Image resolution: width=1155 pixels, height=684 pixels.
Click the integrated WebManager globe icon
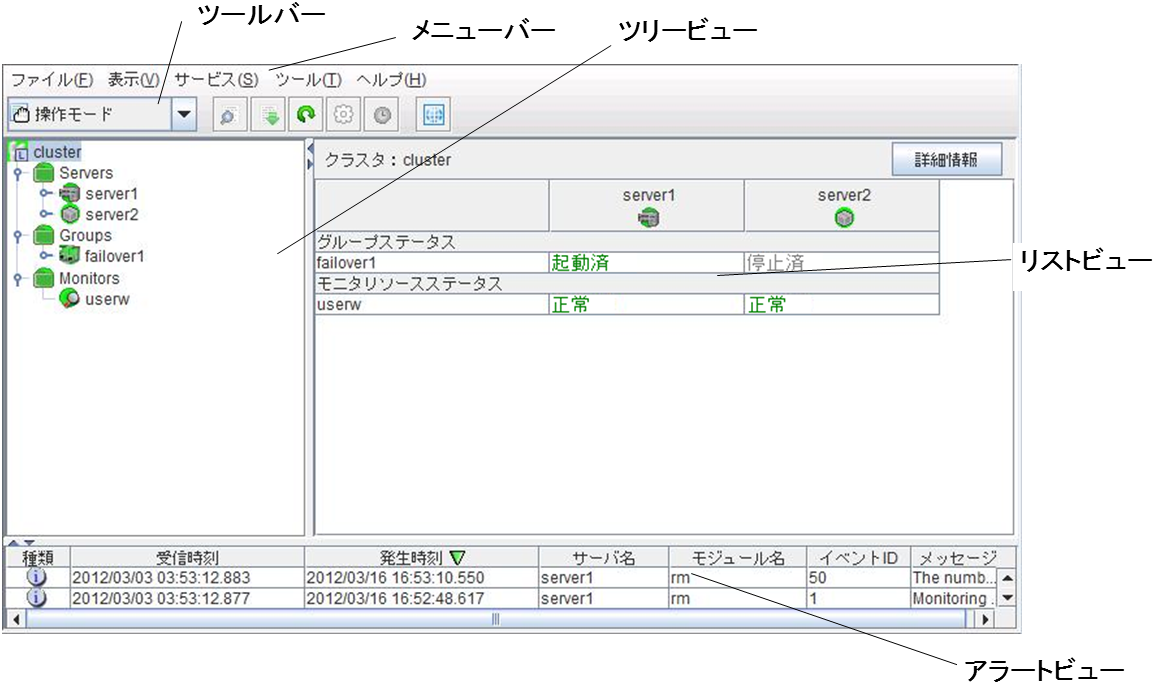(x=434, y=115)
